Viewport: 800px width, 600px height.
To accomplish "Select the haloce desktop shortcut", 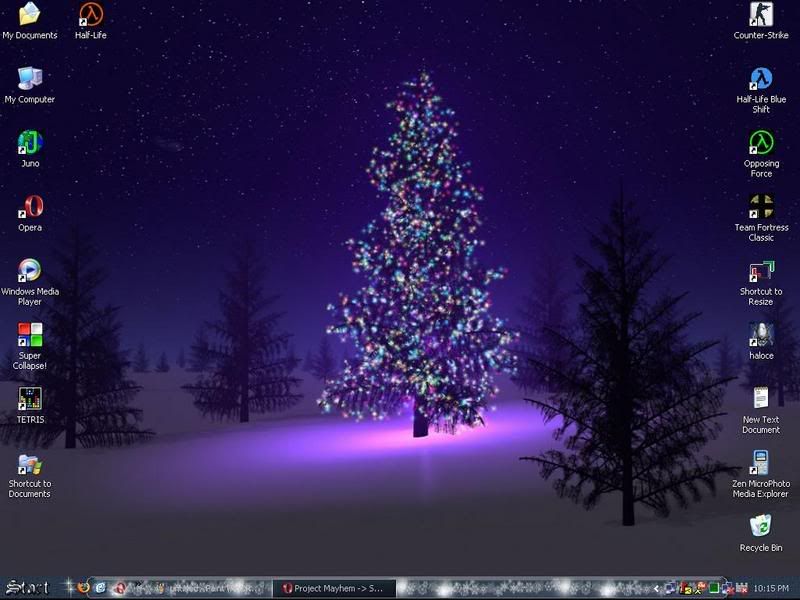I will (x=761, y=335).
